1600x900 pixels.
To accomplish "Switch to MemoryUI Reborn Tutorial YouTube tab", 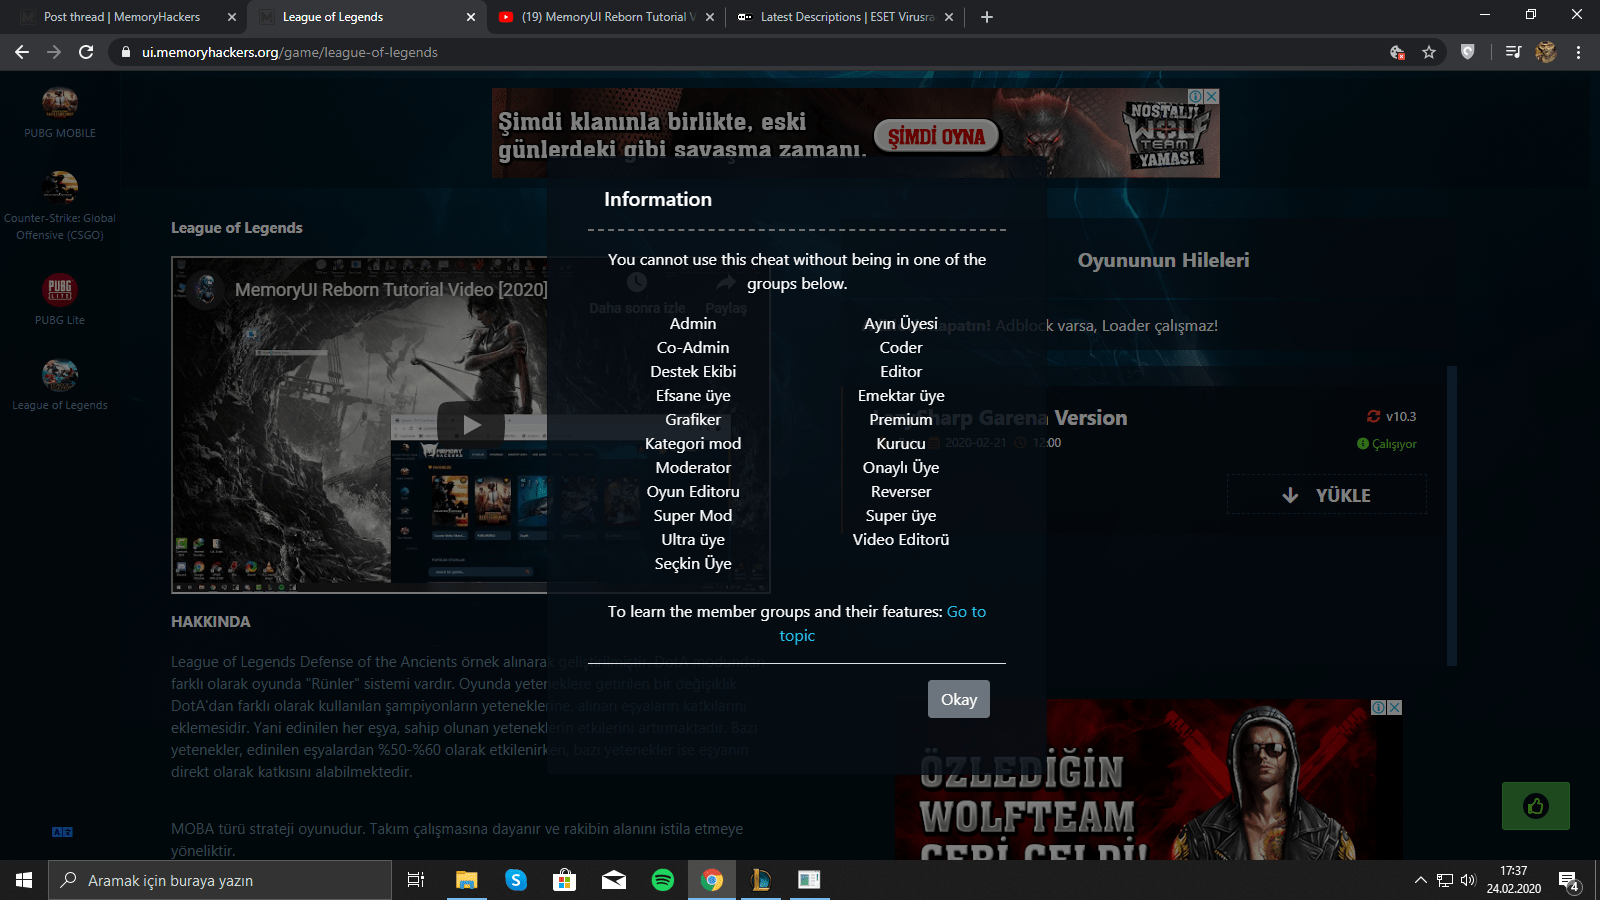I will pyautogui.click(x=605, y=17).
